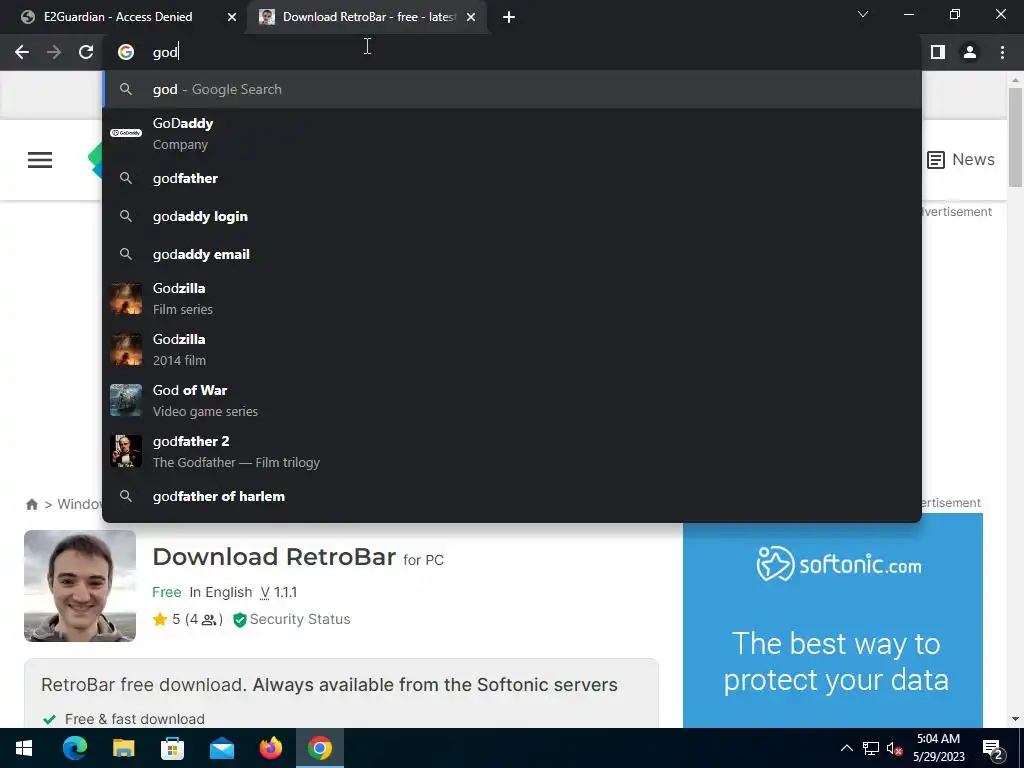Select 'godfather 2' Film trilogy suggestion
1024x768 pixels.
tap(512, 451)
